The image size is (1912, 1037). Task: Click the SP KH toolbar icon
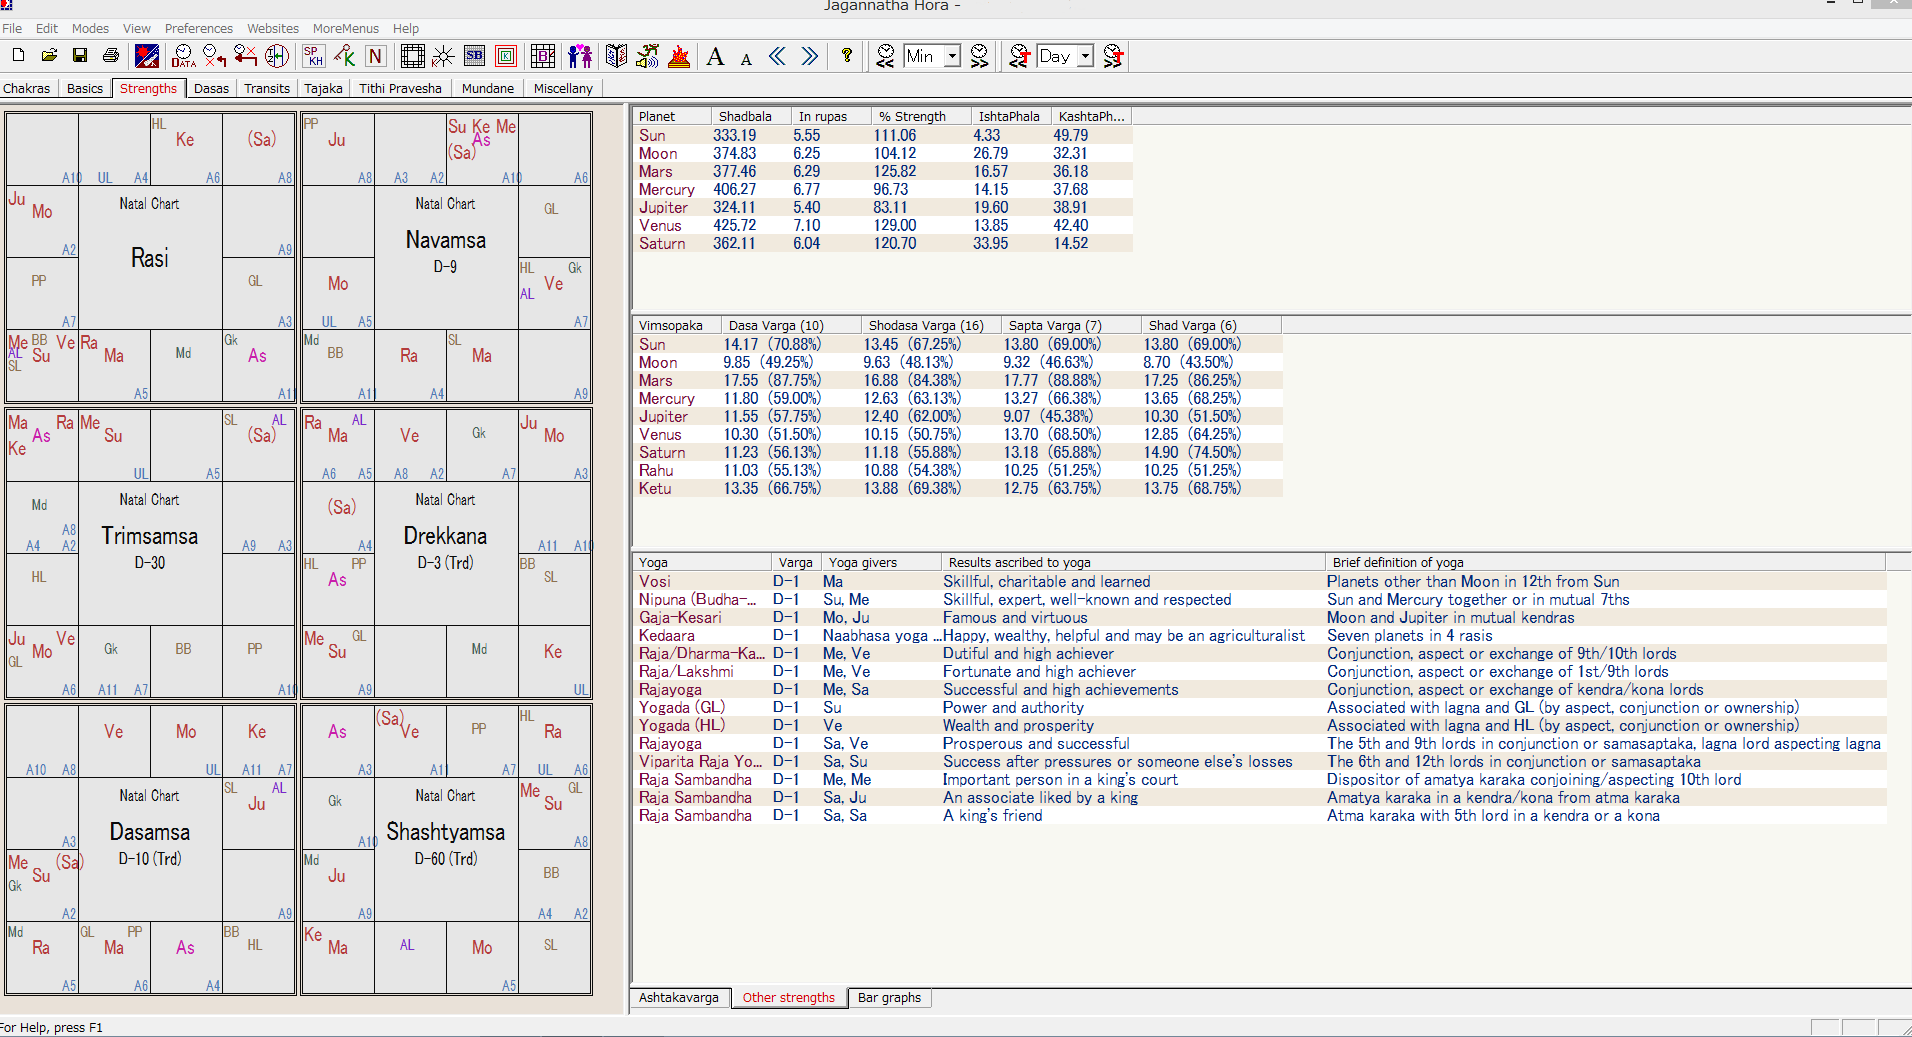[313, 56]
